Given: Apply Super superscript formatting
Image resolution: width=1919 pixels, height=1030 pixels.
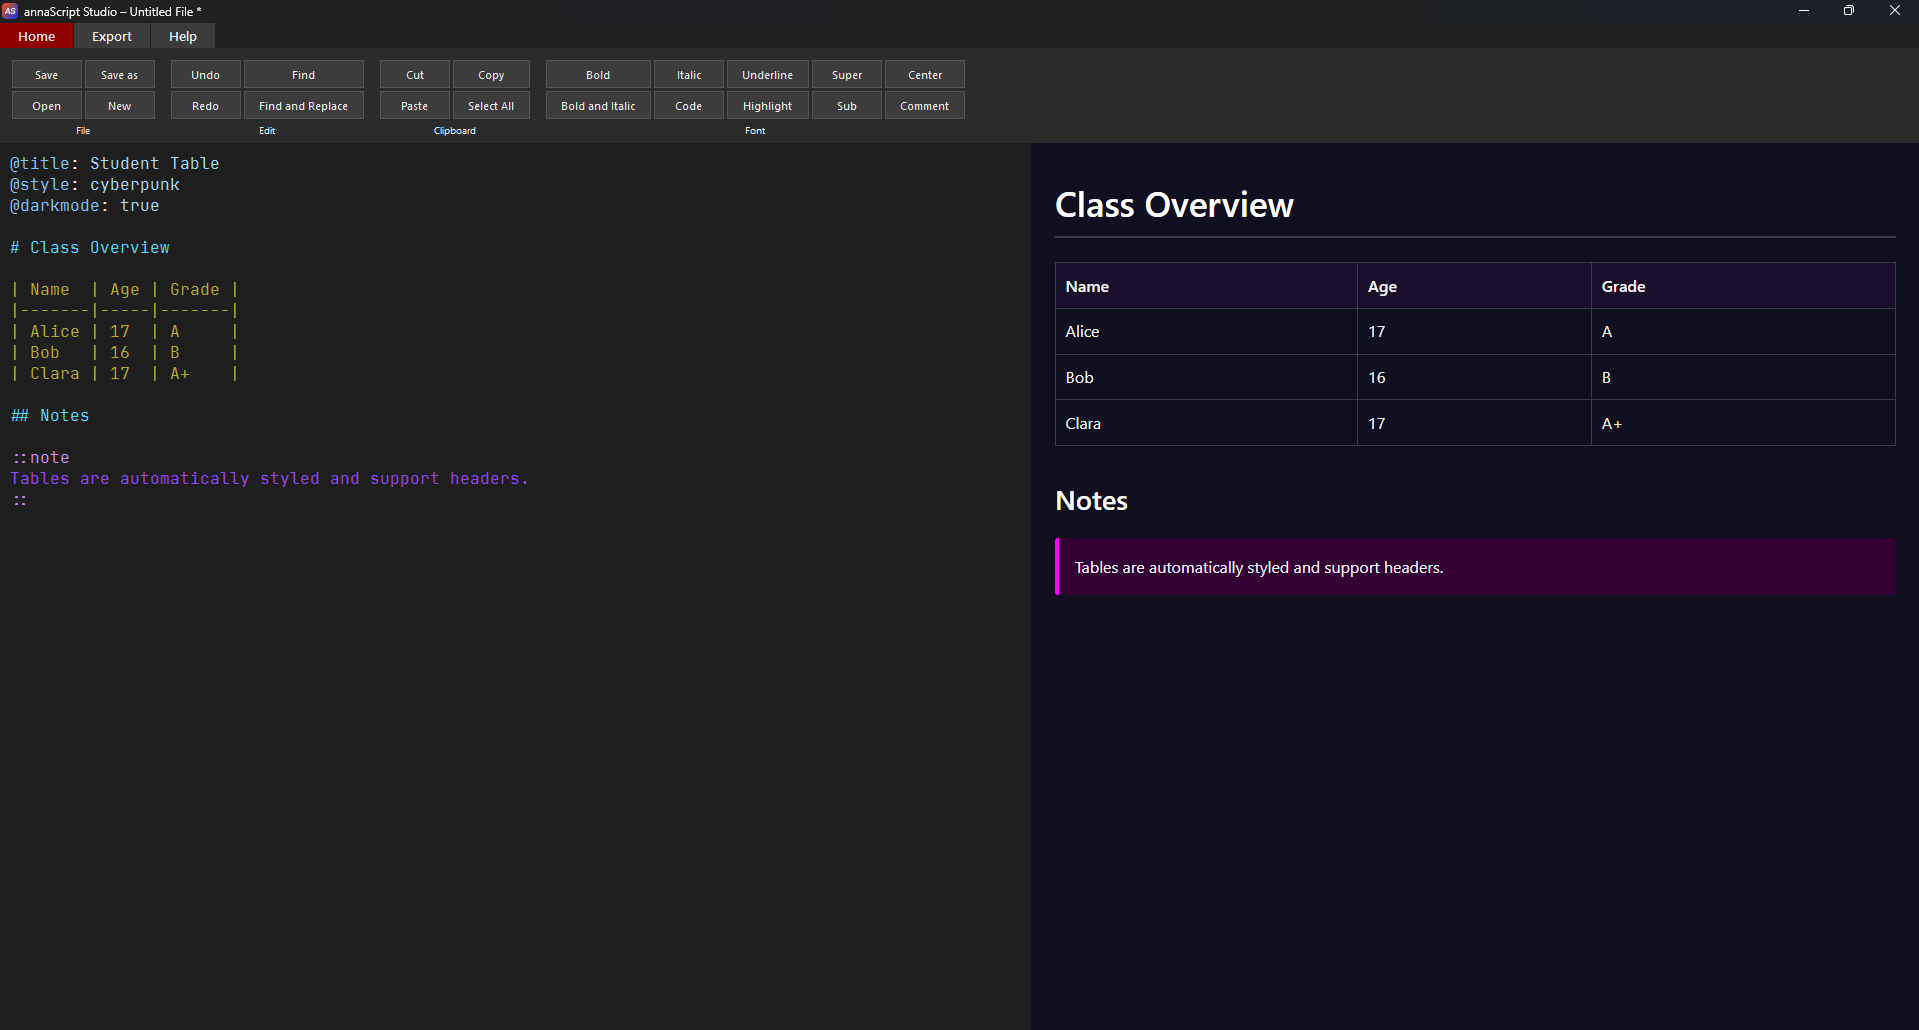Looking at the screenshot, I should [x=847, y=75].
